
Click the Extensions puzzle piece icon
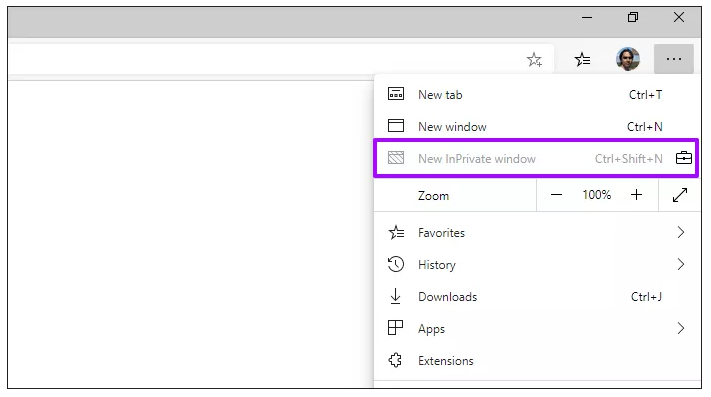pyautogui.click(x=395, y=360)
